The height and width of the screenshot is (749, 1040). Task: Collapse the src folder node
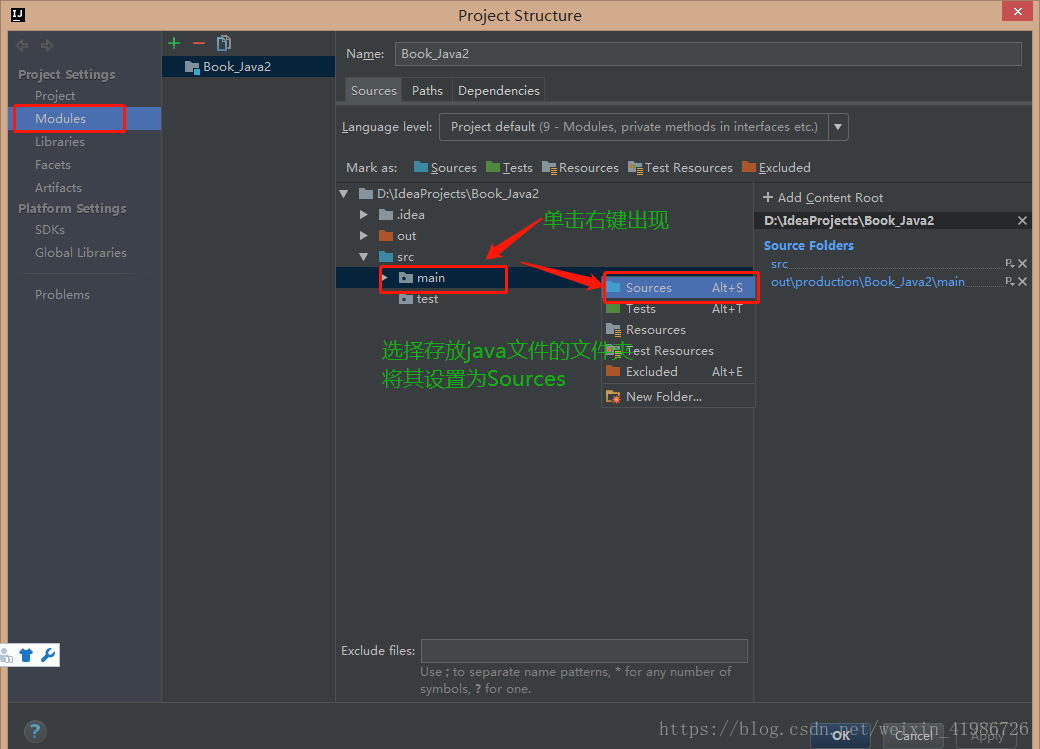click(364, 256)
